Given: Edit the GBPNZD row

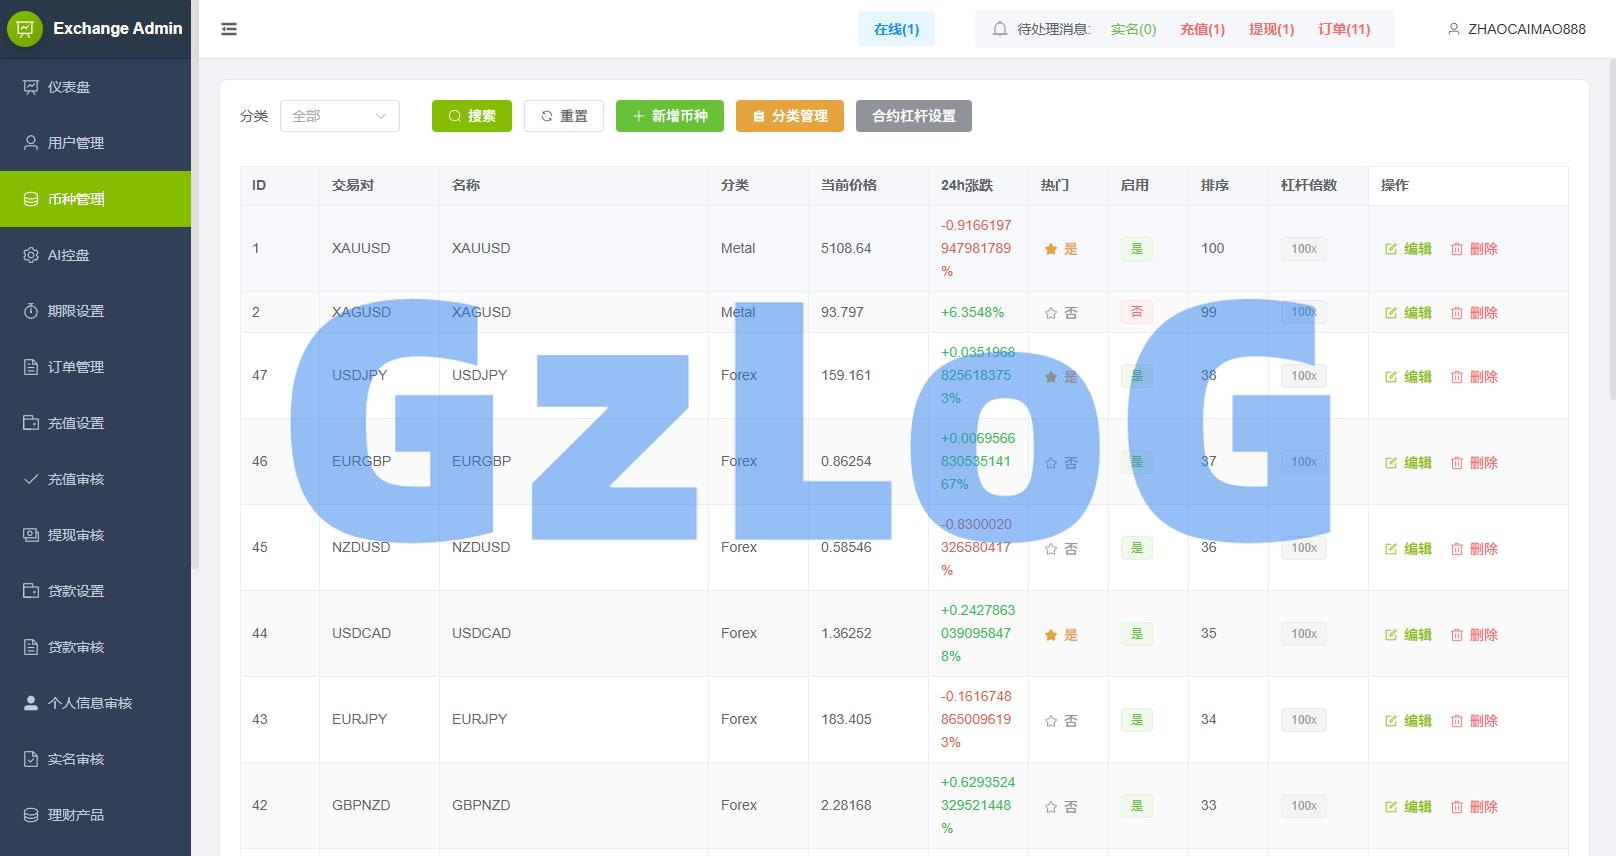Looking at the screenshot, I should click(x=1408, y=807).
